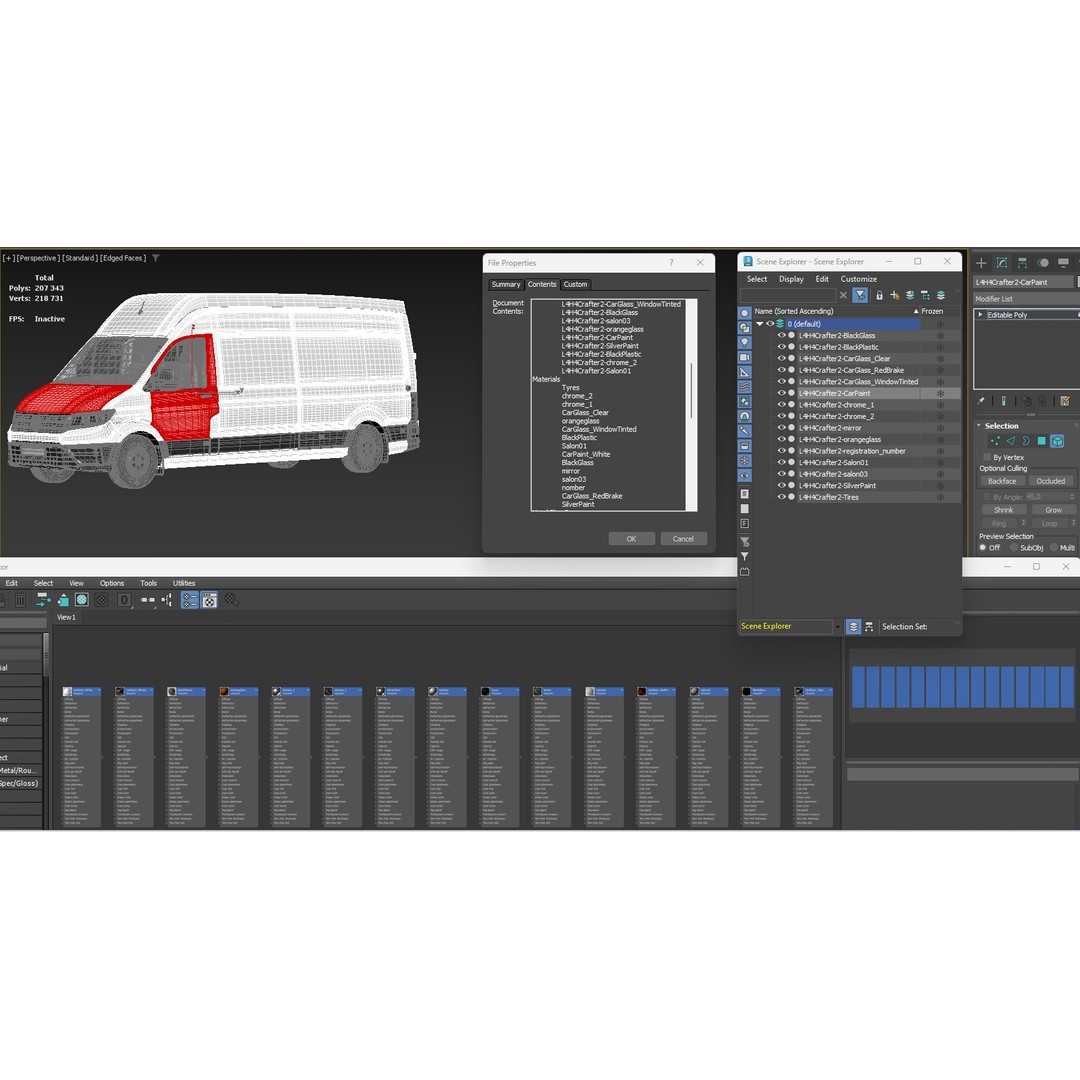Open the Display tab monitor icon in command panel
Viewport: 1080px width, 1080px height.
pos(1063,262)
